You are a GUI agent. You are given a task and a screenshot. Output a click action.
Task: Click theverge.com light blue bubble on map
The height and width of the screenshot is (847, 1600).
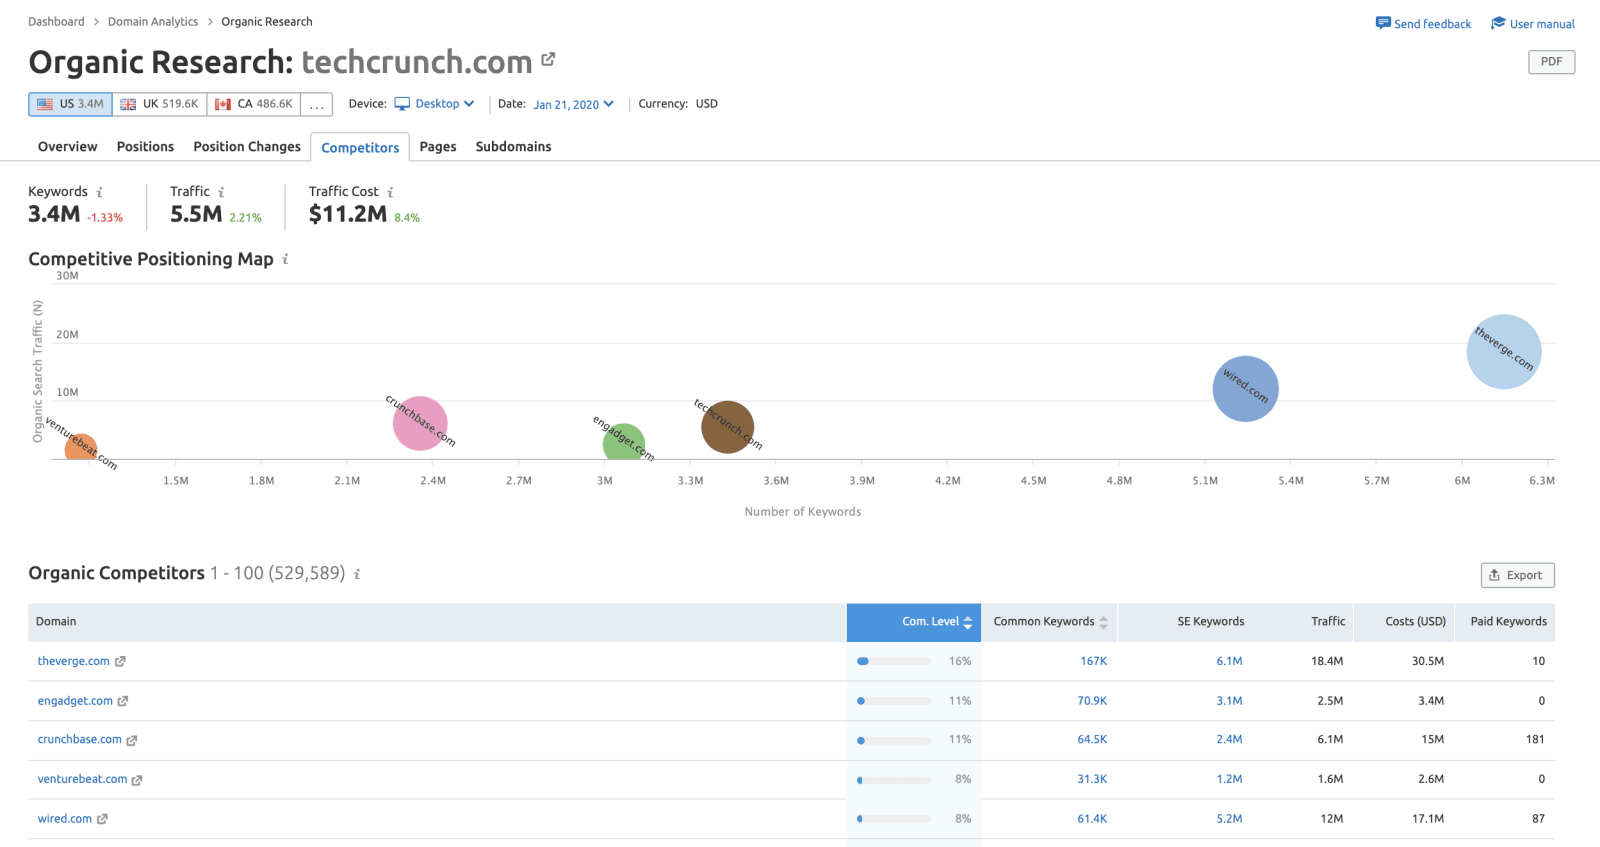(1504, 352)
